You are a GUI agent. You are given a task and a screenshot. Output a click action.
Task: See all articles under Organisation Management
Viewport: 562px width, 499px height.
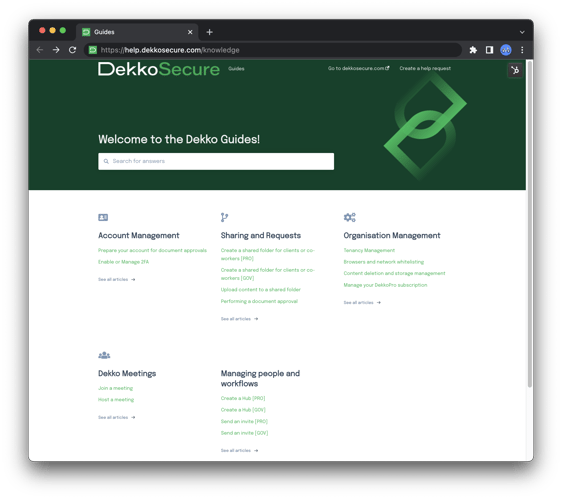(x=362, y=303)
